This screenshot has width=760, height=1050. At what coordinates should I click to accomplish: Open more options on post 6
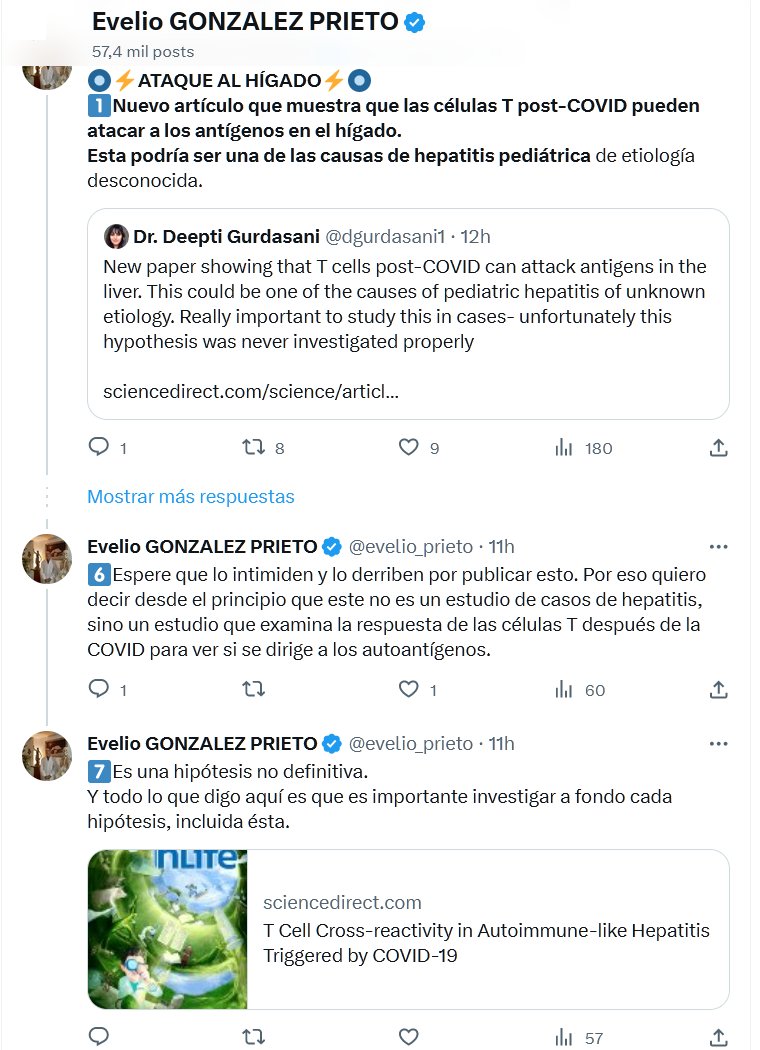pos(718,547)
